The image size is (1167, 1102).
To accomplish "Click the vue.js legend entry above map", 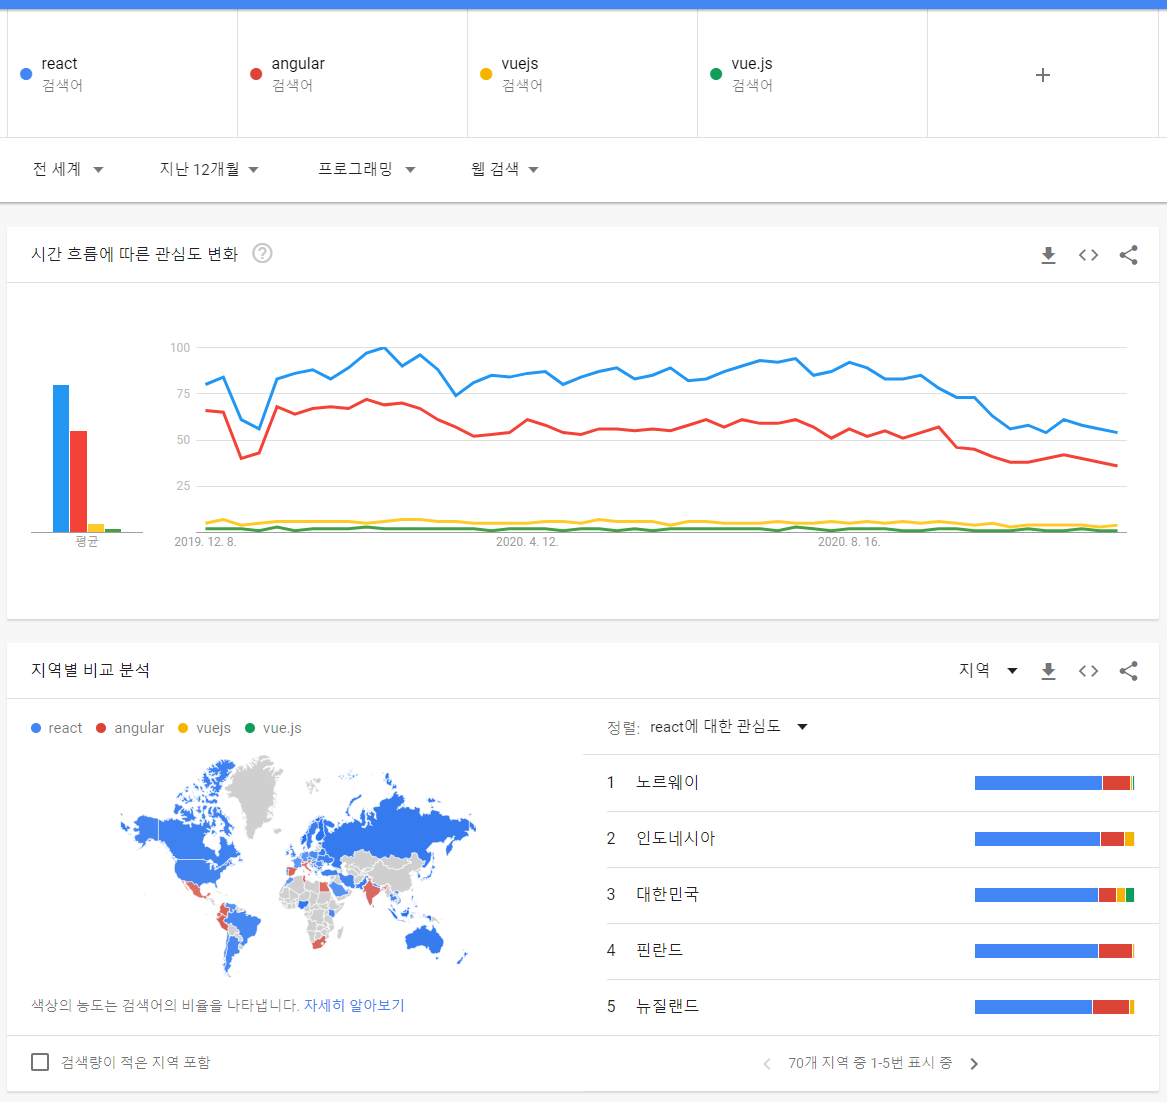I will [x=273, y=728].
